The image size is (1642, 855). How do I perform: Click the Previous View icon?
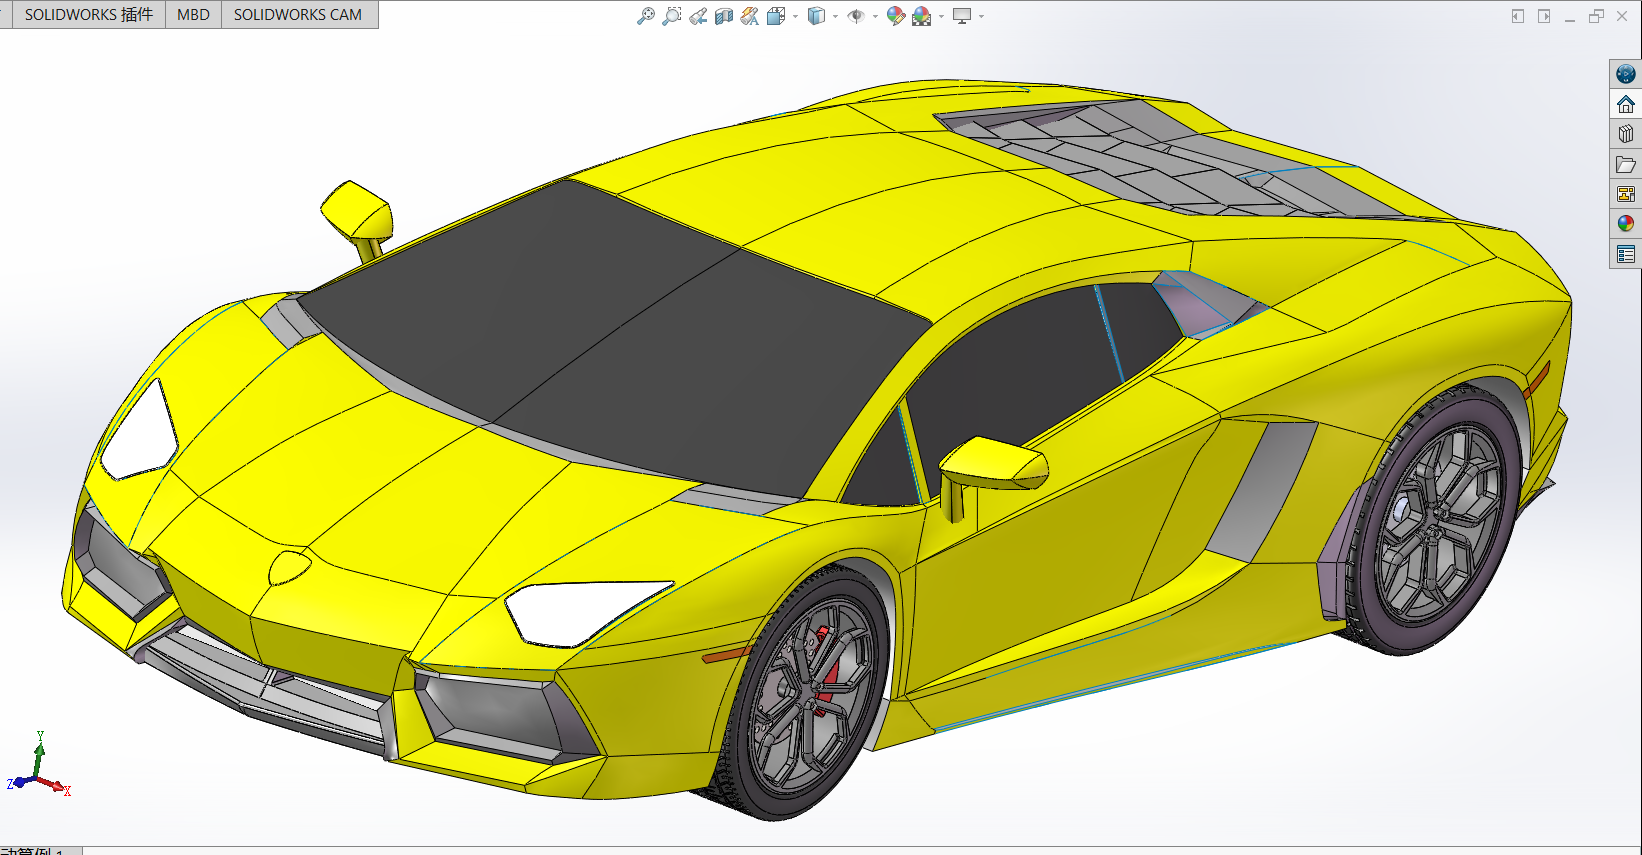click(x=698, y=16)
